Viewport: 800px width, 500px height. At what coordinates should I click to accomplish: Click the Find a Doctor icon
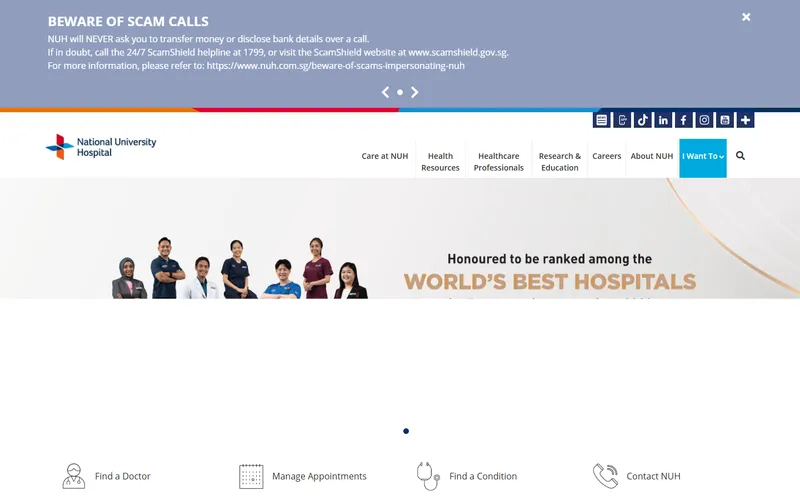coord(73,476)
